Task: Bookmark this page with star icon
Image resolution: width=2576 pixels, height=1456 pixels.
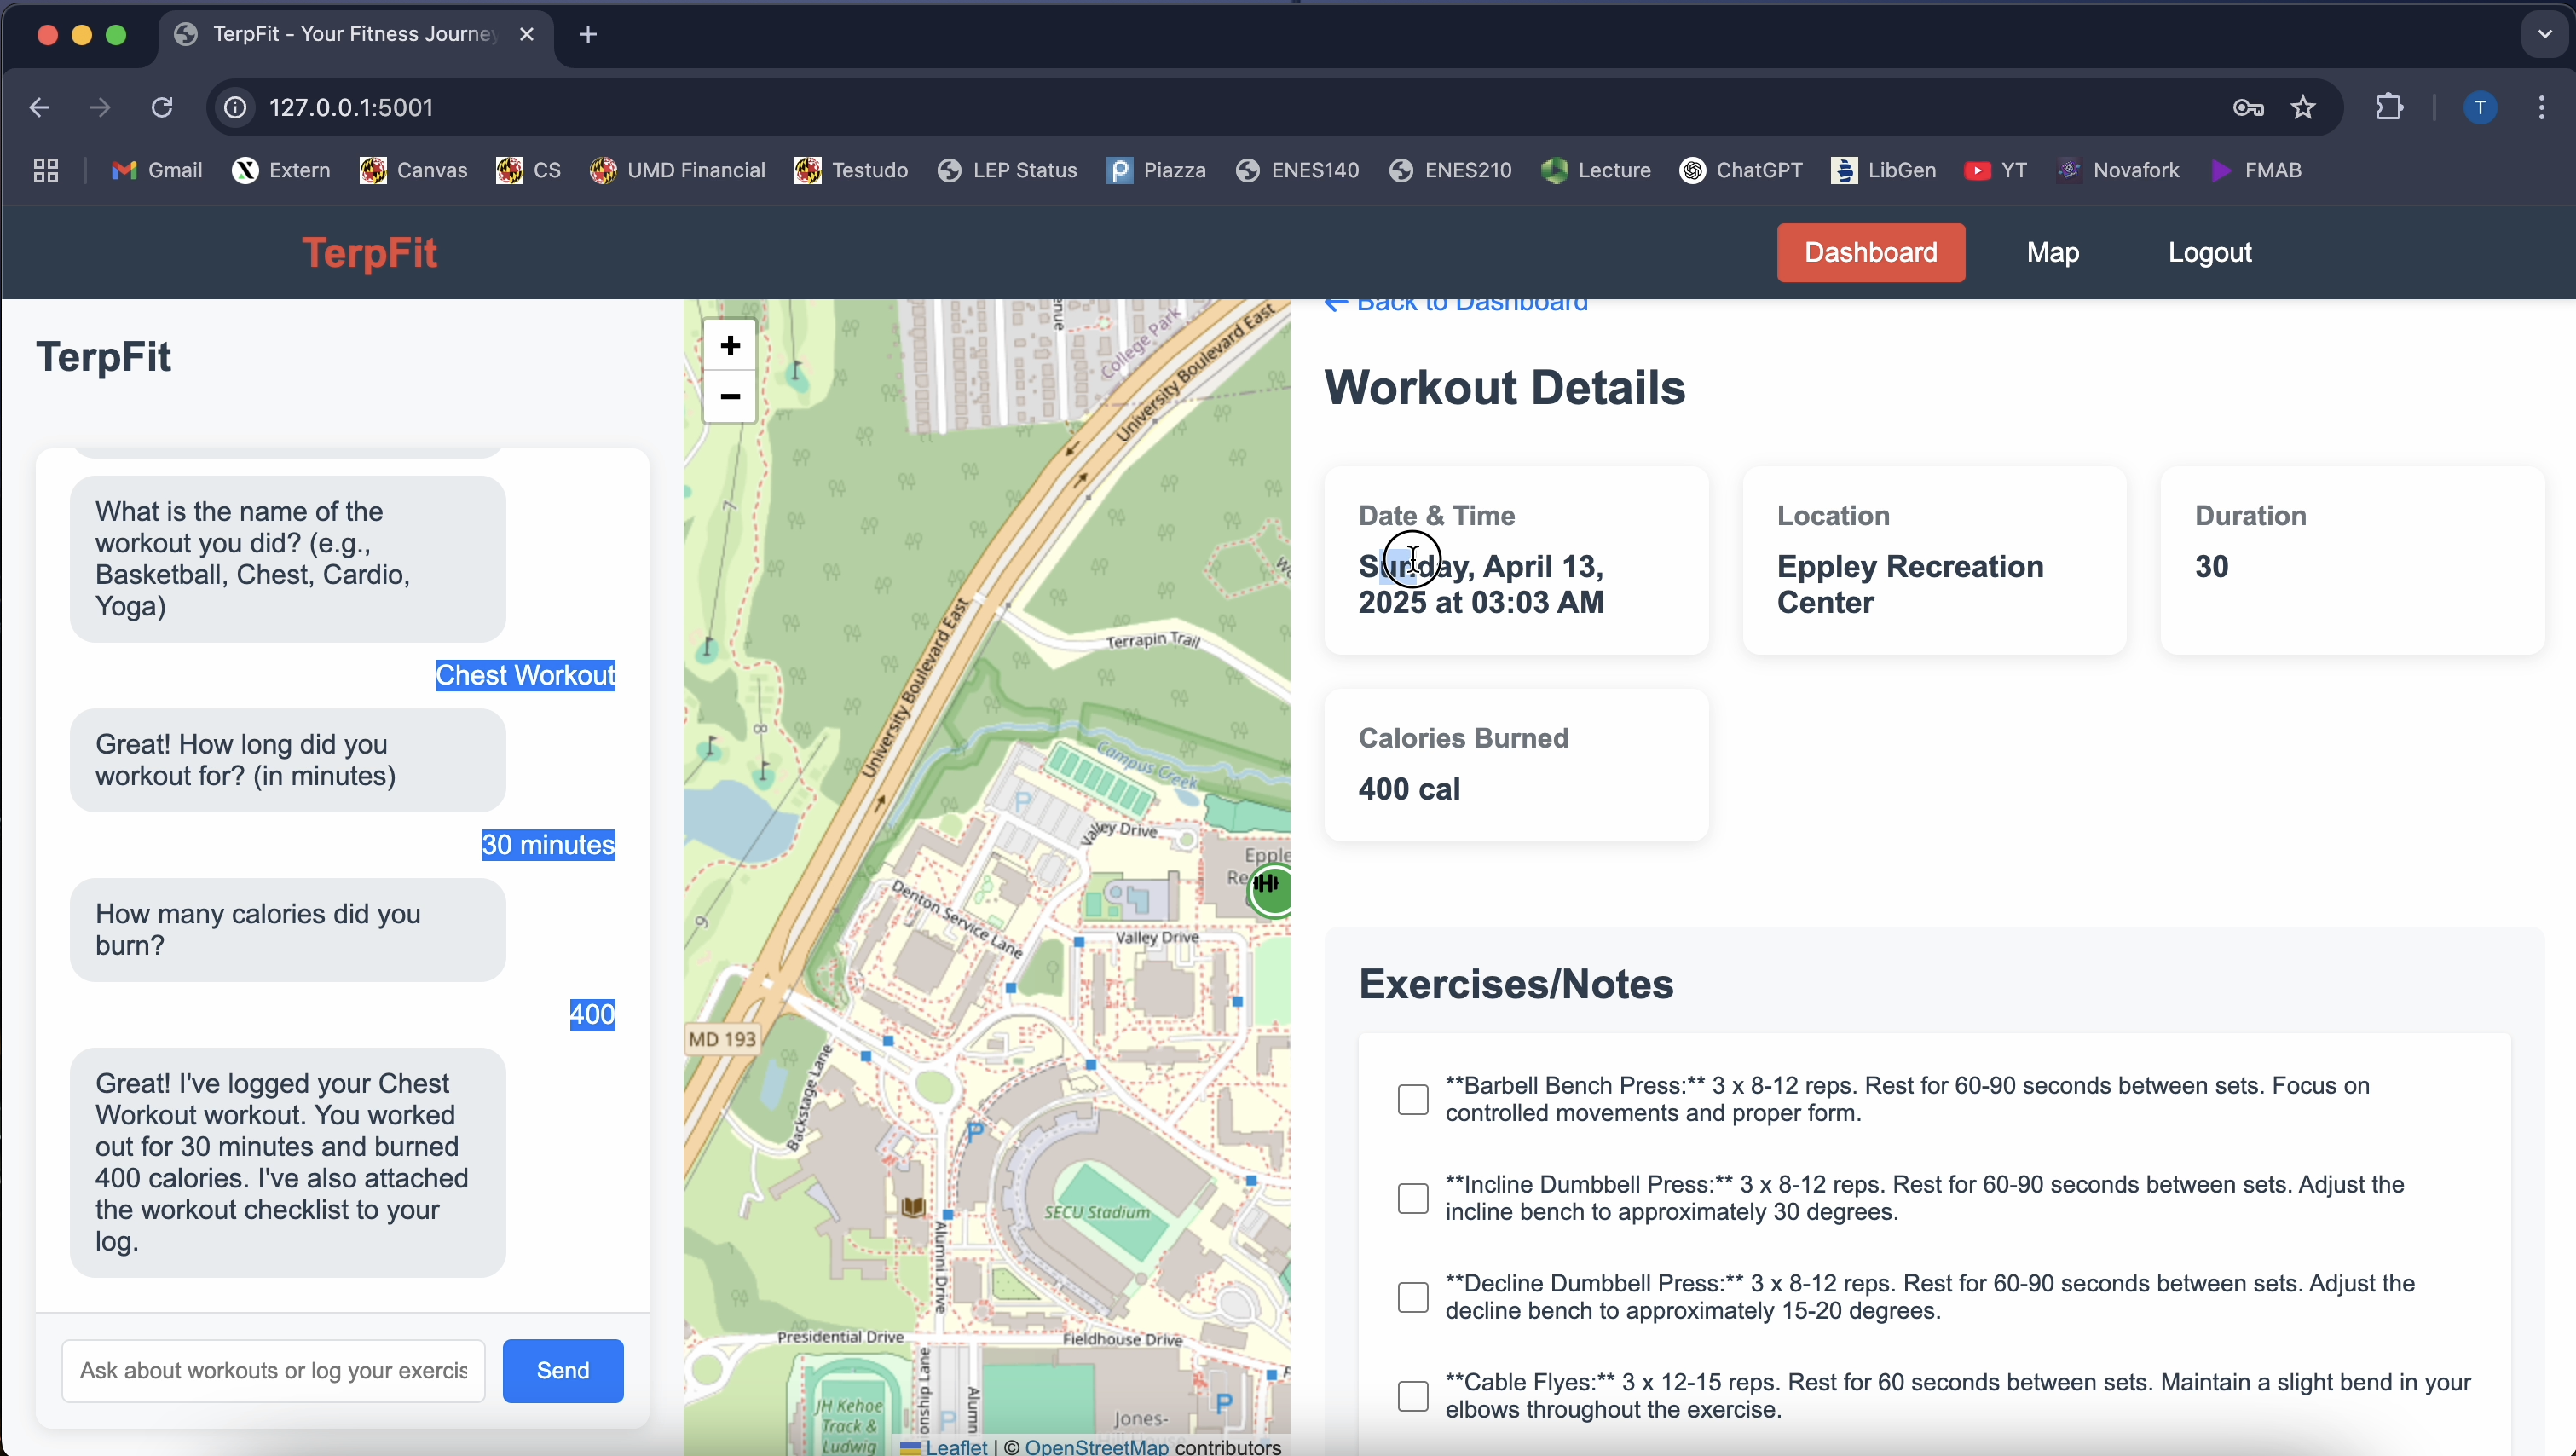Action: click(x=2303, y=107)
